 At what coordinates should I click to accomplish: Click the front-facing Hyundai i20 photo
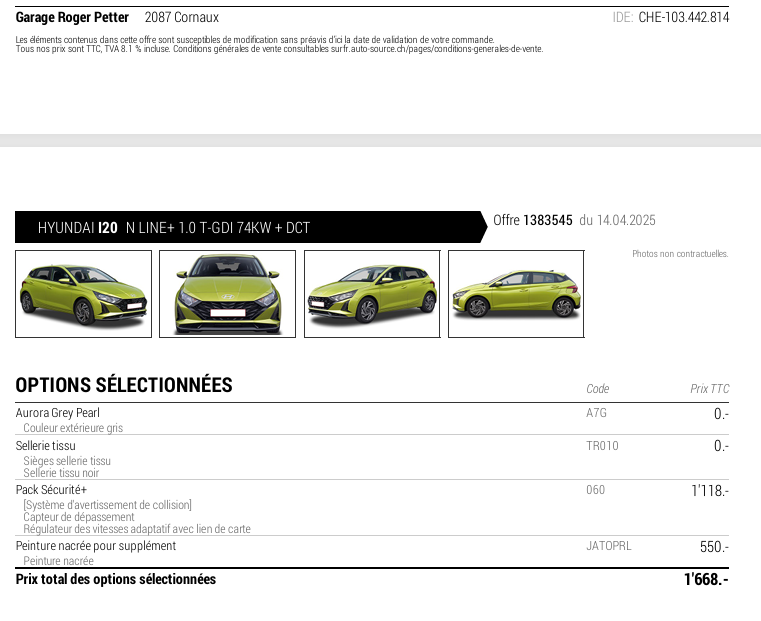(227, 294)
